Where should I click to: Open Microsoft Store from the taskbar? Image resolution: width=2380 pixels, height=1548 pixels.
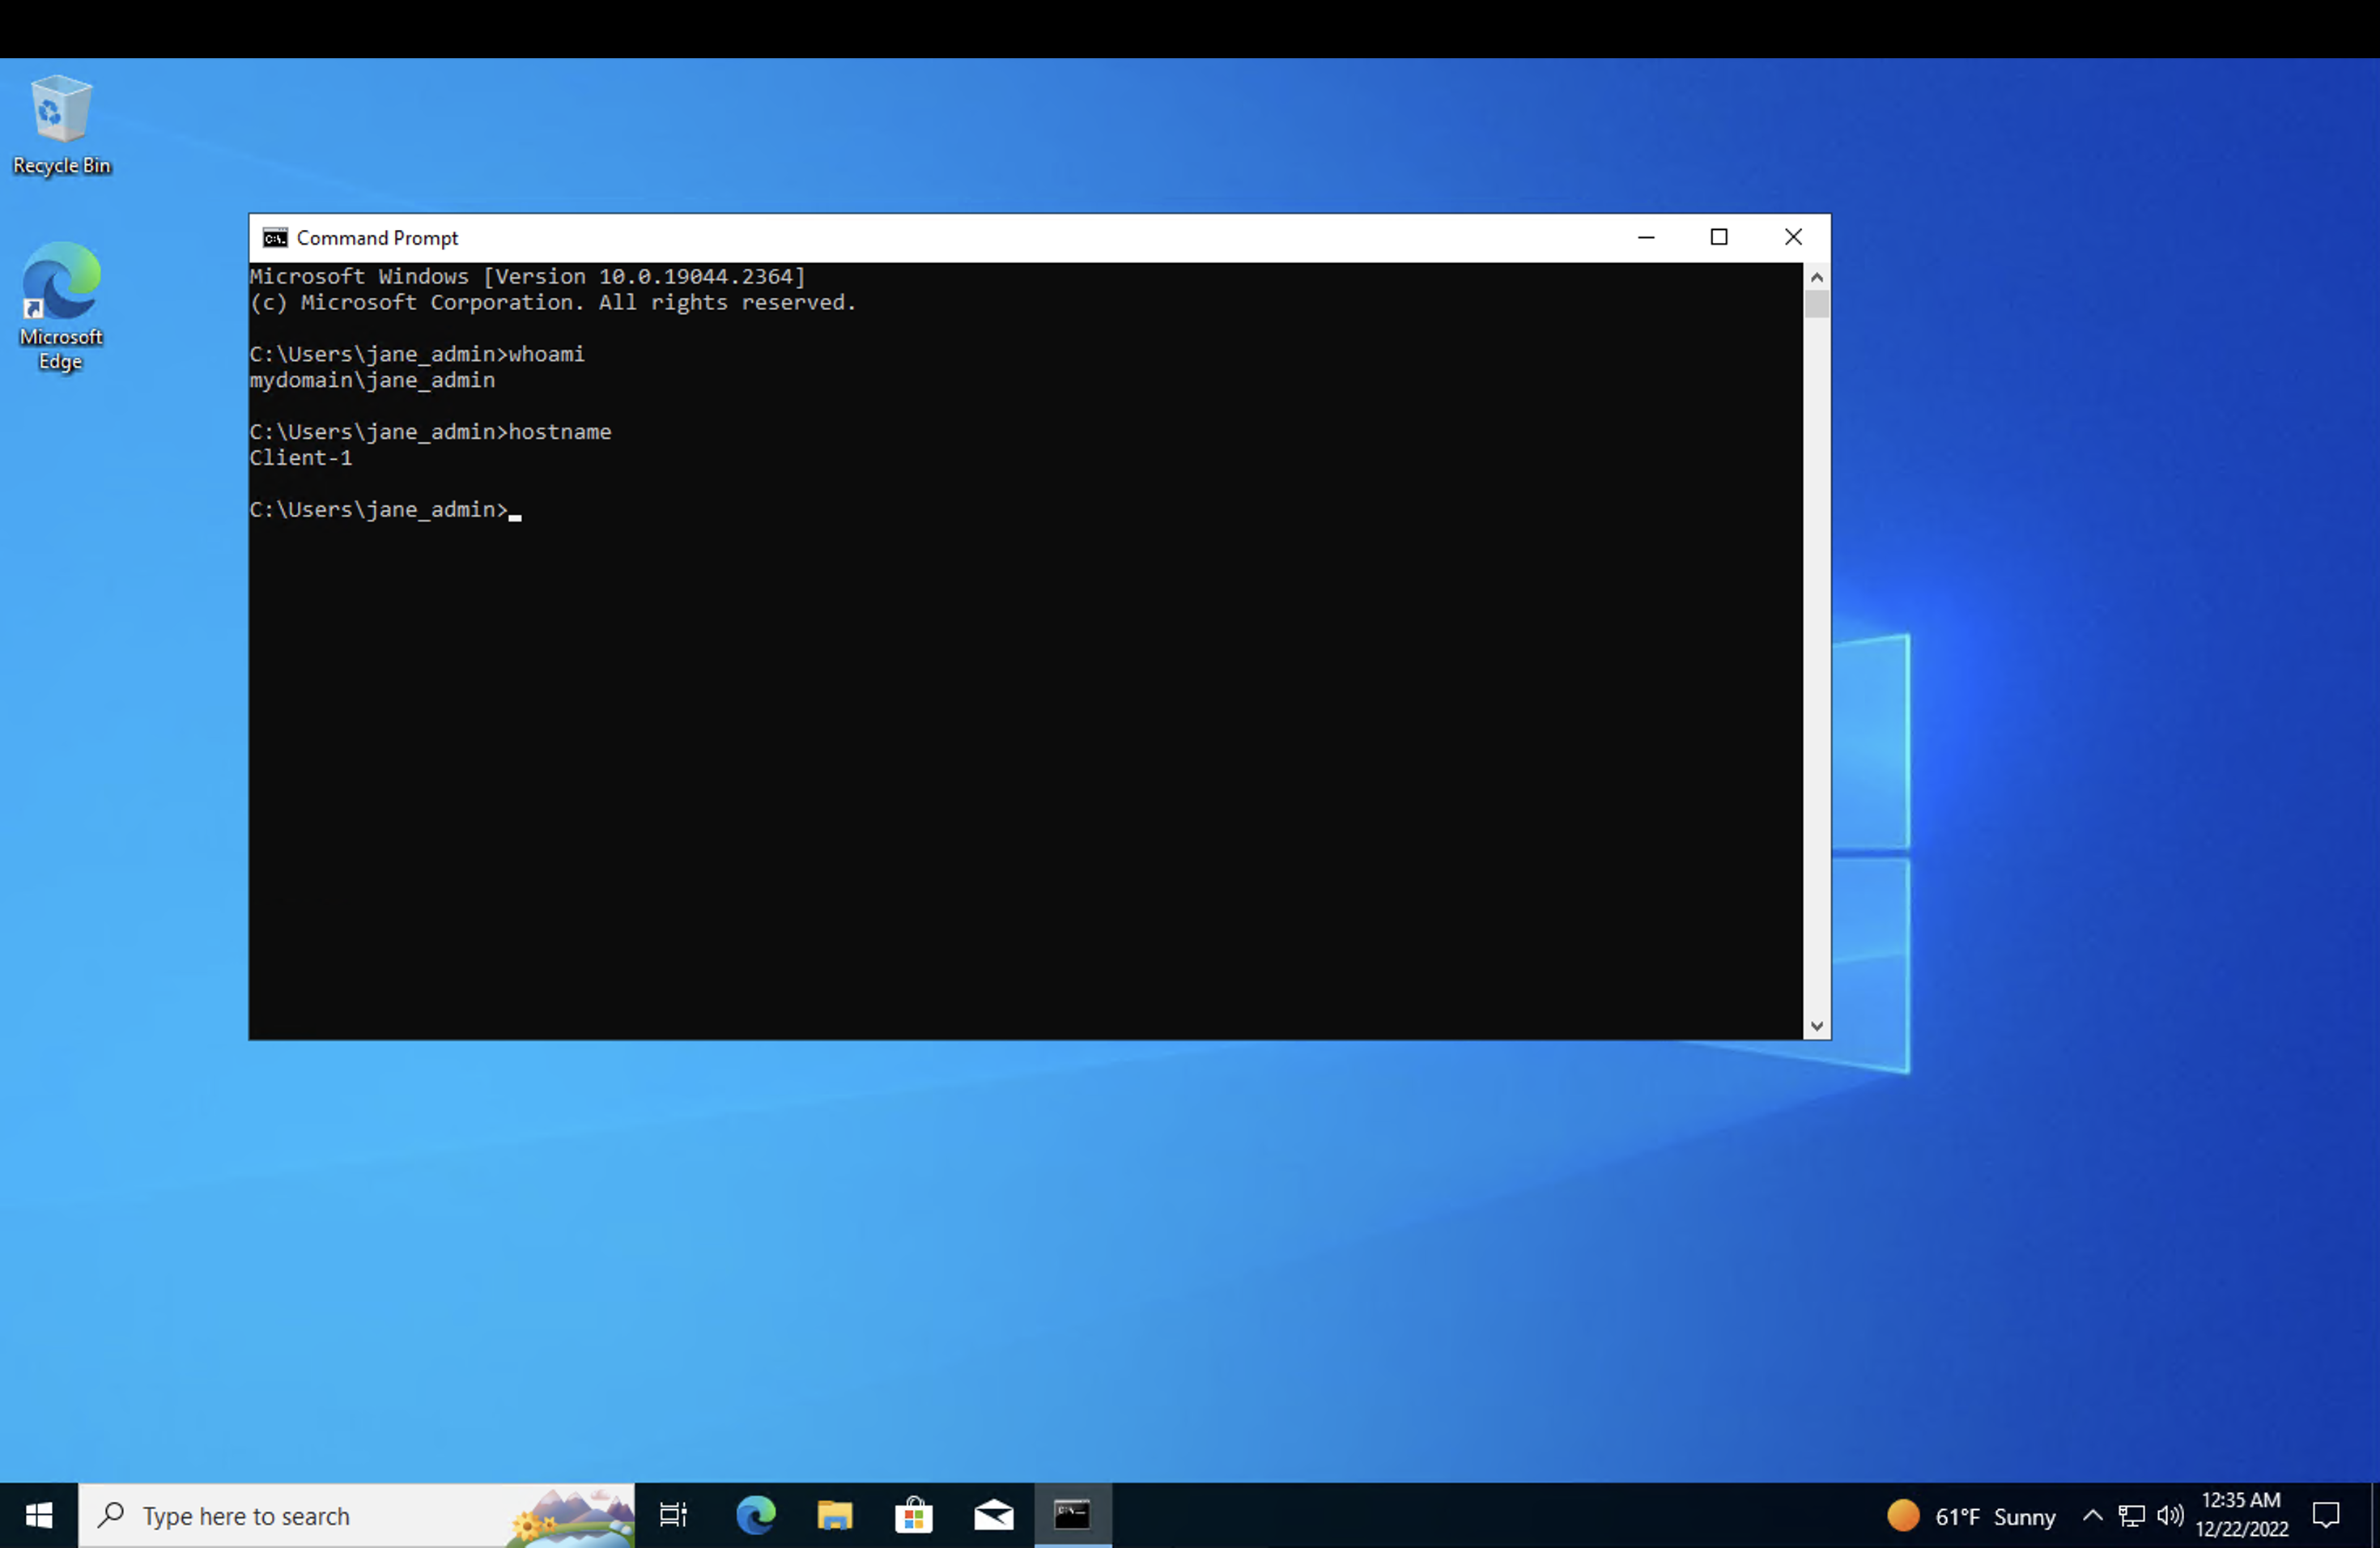pos(913,1515)
